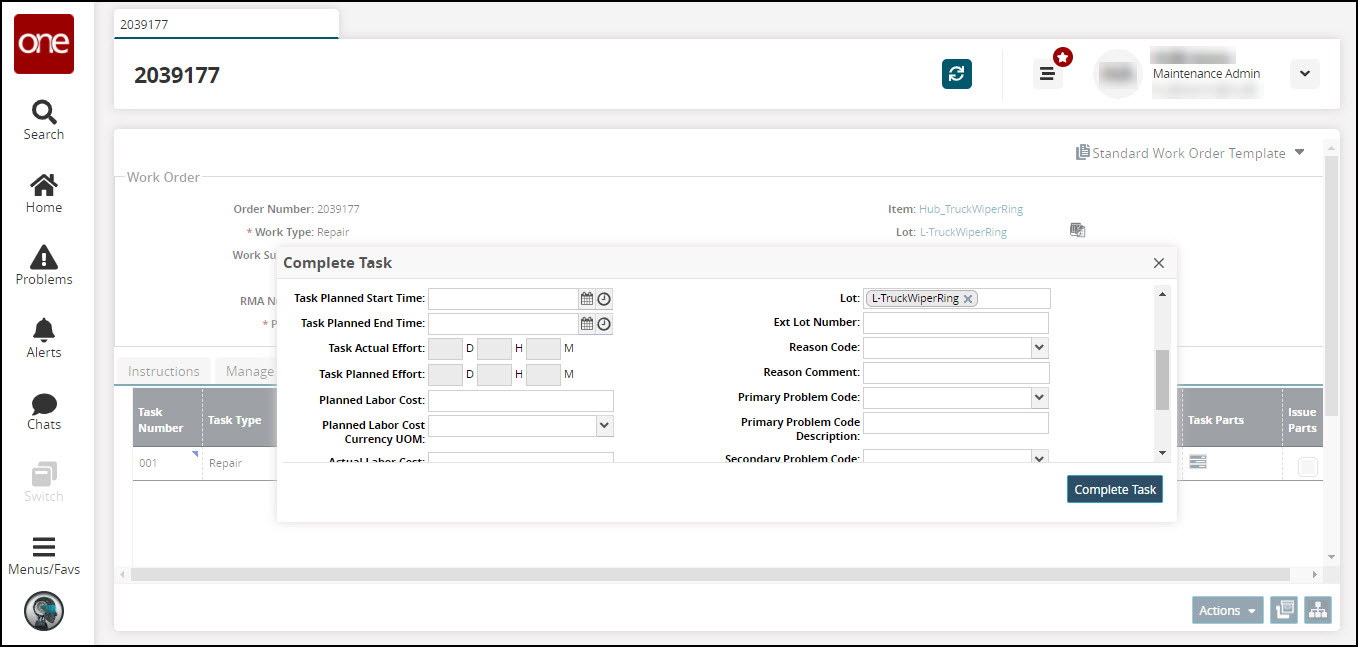Toggle the Issue Parts checkbox
This screenshot has height=647, width=1358.
(x=1307, y=466)
